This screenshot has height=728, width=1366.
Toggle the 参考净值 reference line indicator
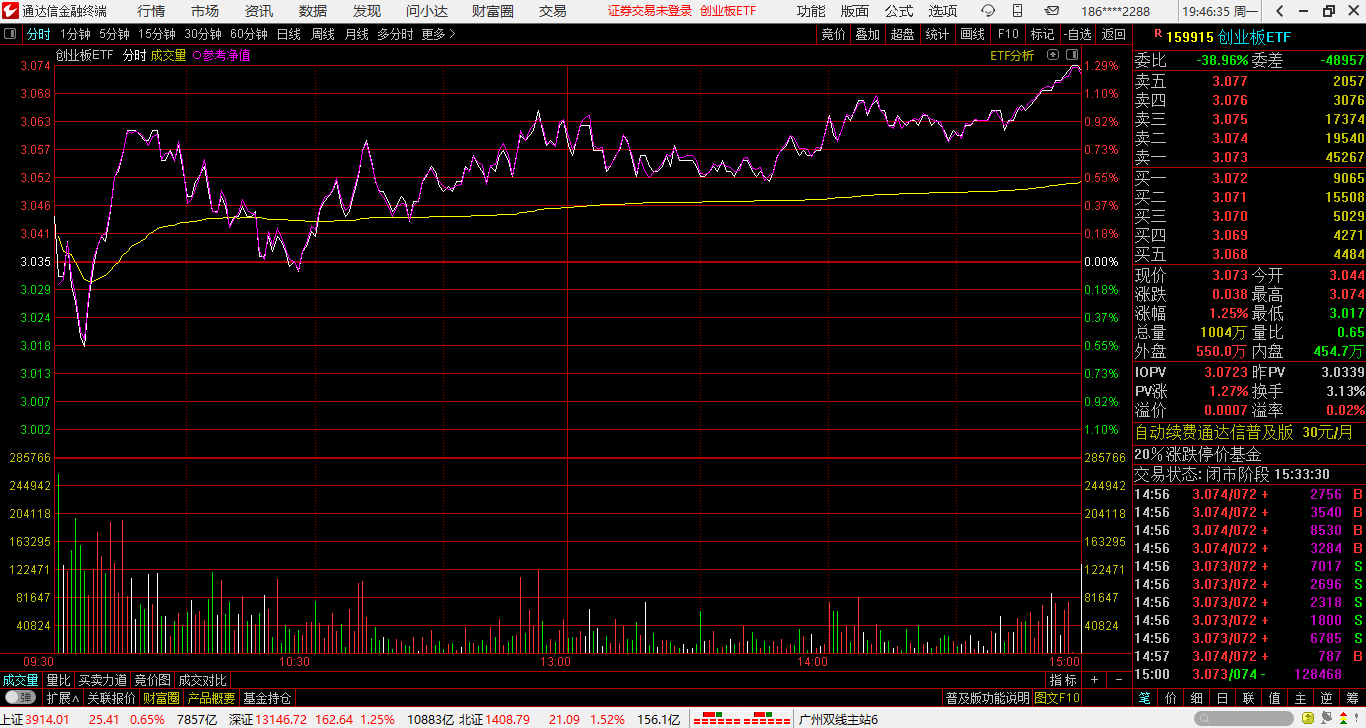(221, 56)
